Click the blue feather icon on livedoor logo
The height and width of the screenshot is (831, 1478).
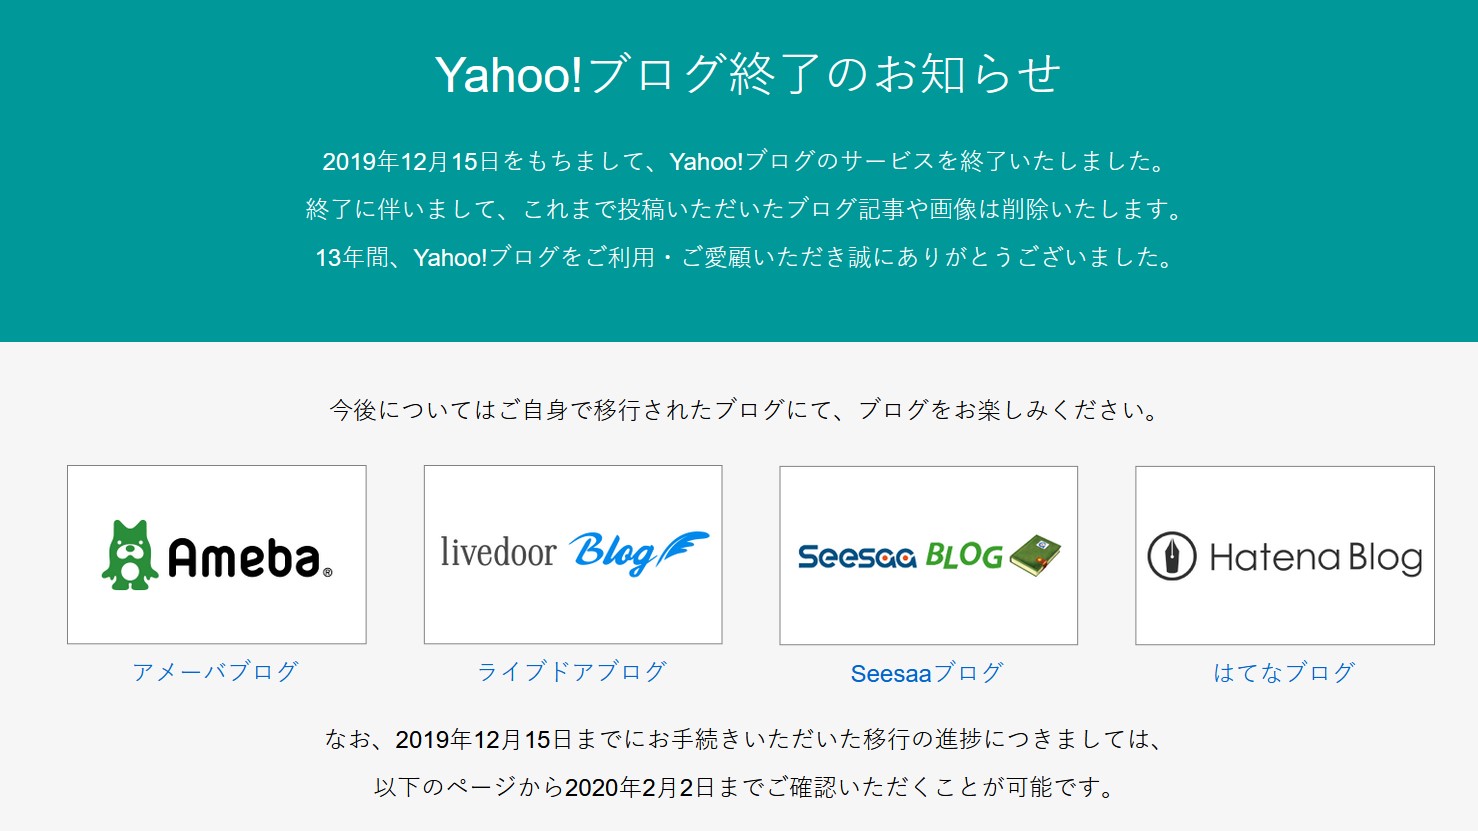(682, 549)
